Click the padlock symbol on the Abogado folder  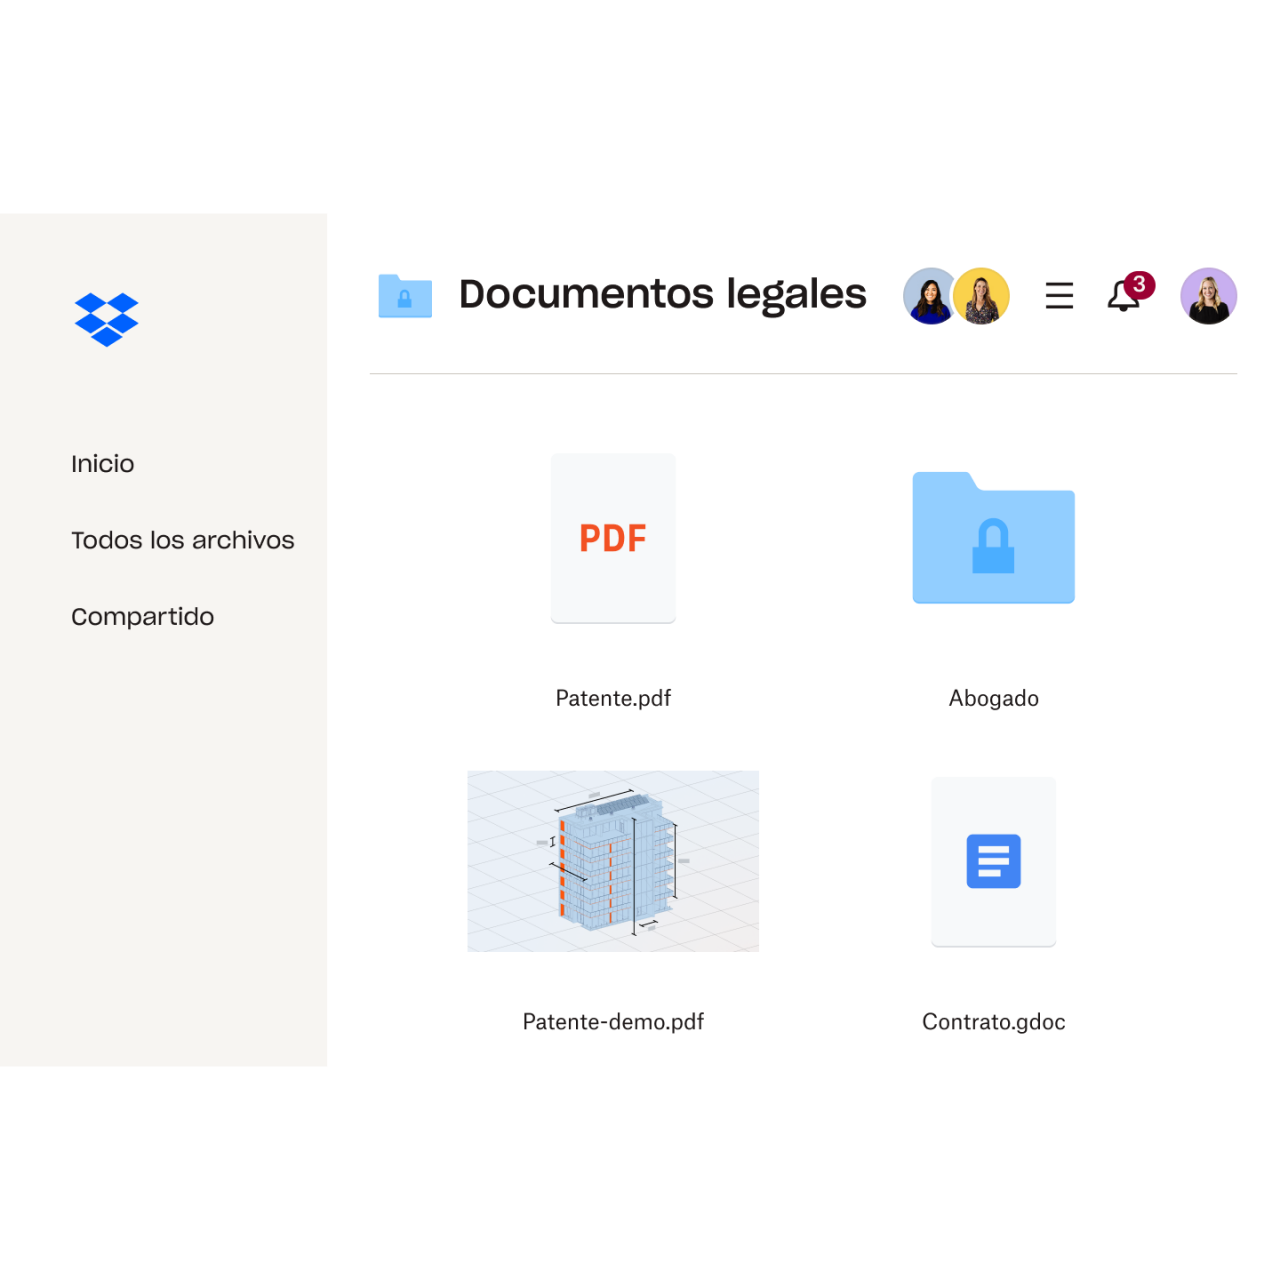[x=993, y=548]
